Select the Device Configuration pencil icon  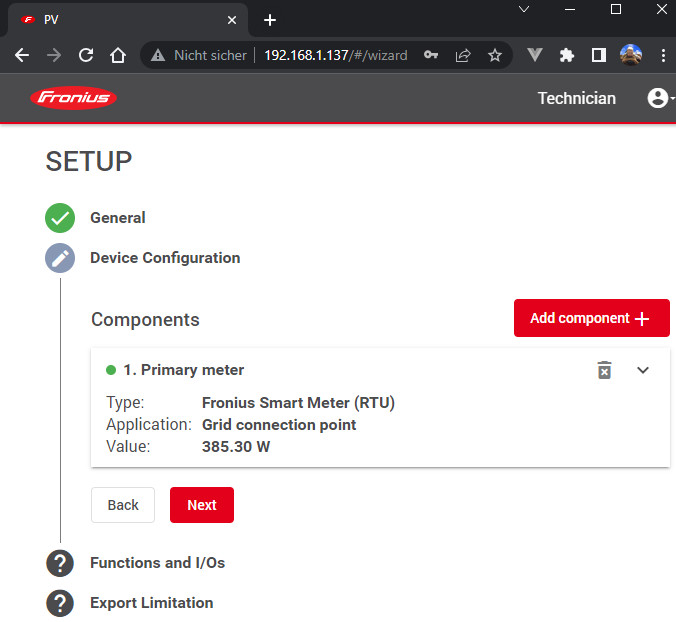click(x=60, y=258)
